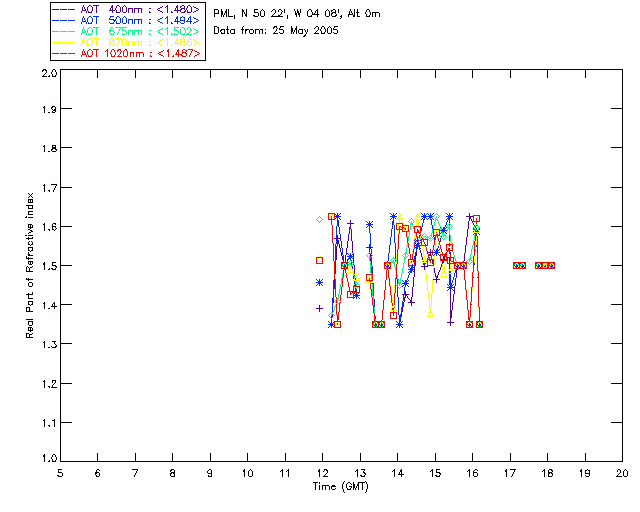Click the AOT 1020nm red legend entry
The width and height of the screenshot is (640, 512).
pos(126,53)
